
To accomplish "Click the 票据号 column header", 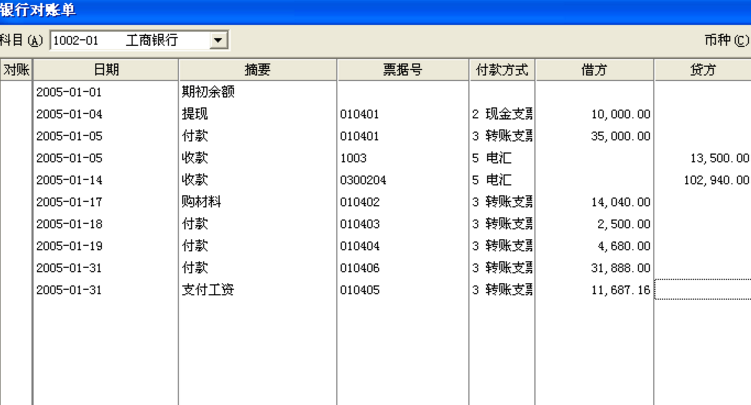I will tap(403, 70).
